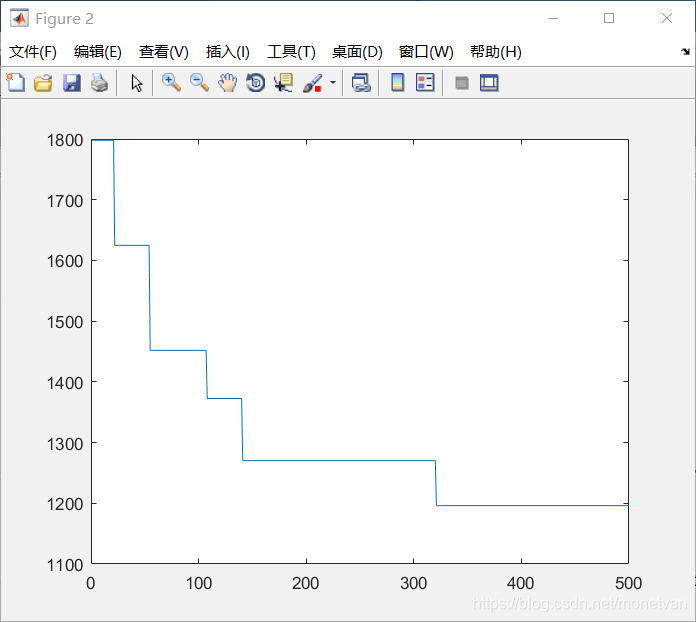
Task: Select the Data Cursor tool
Action: click(283, 83)
